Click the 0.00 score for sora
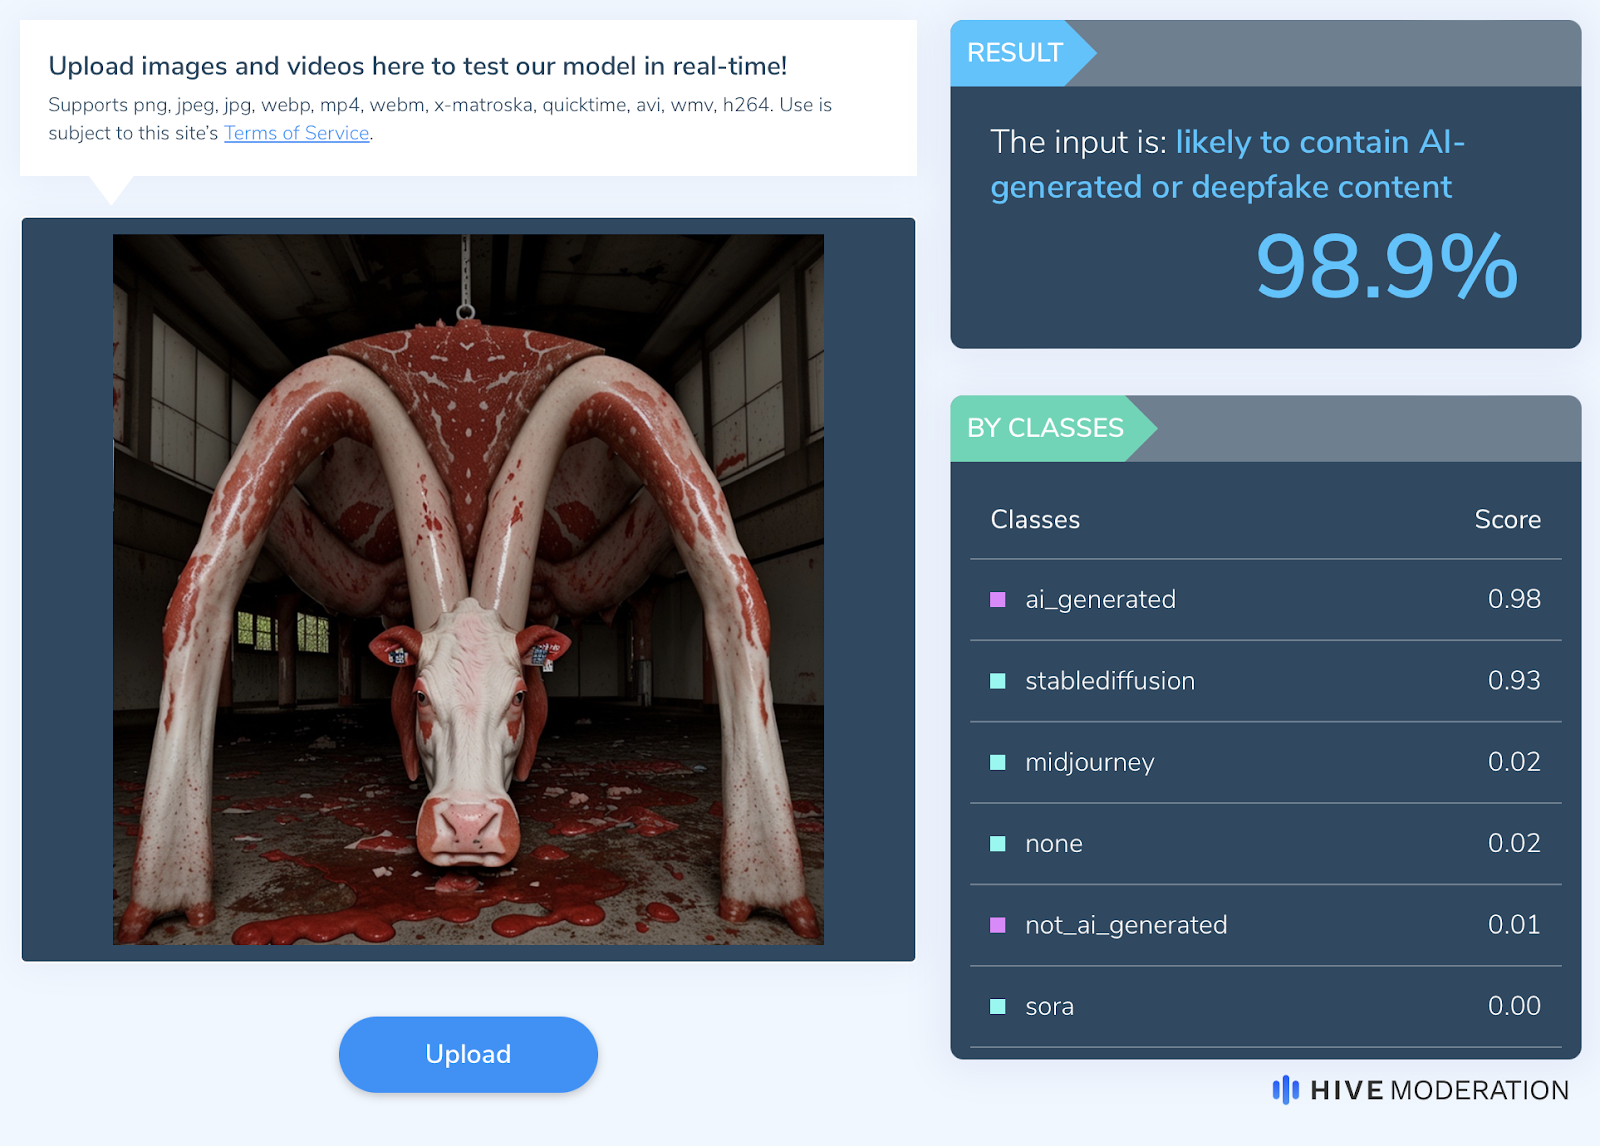This screenshot has width=1600, height=1146. (1514, 1006)
